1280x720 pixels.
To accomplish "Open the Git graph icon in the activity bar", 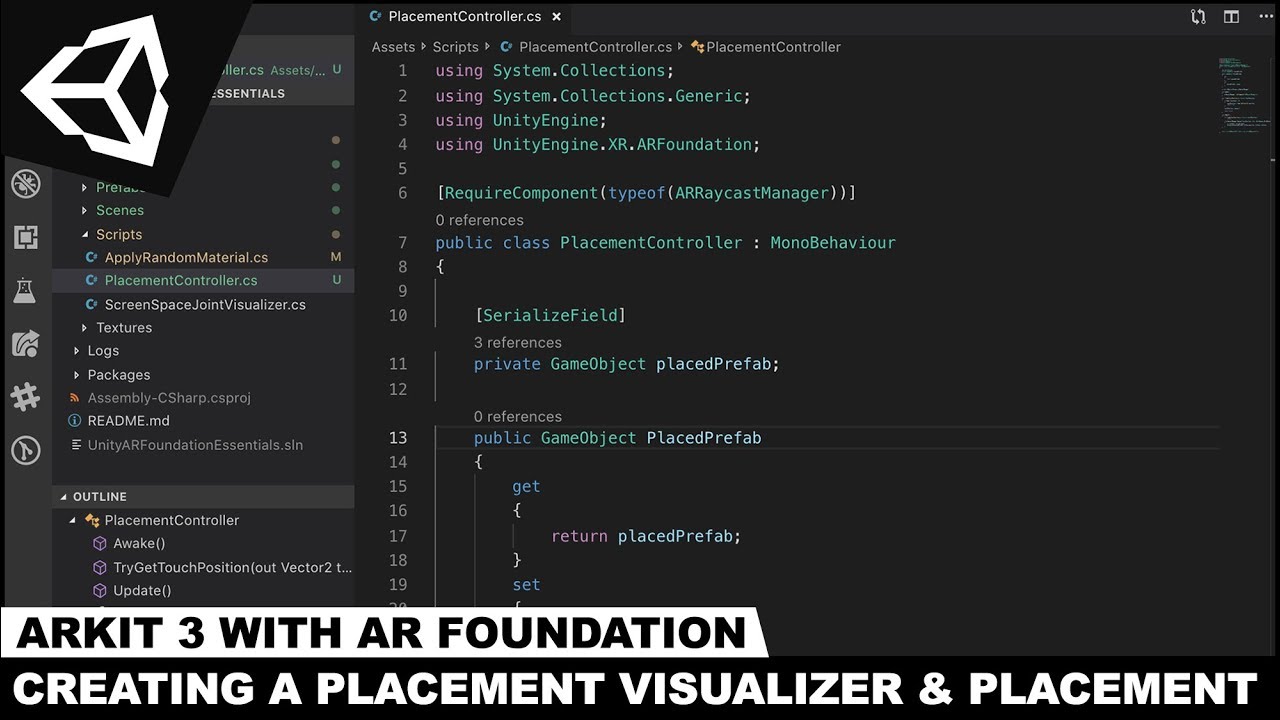I will pos(25,450).
